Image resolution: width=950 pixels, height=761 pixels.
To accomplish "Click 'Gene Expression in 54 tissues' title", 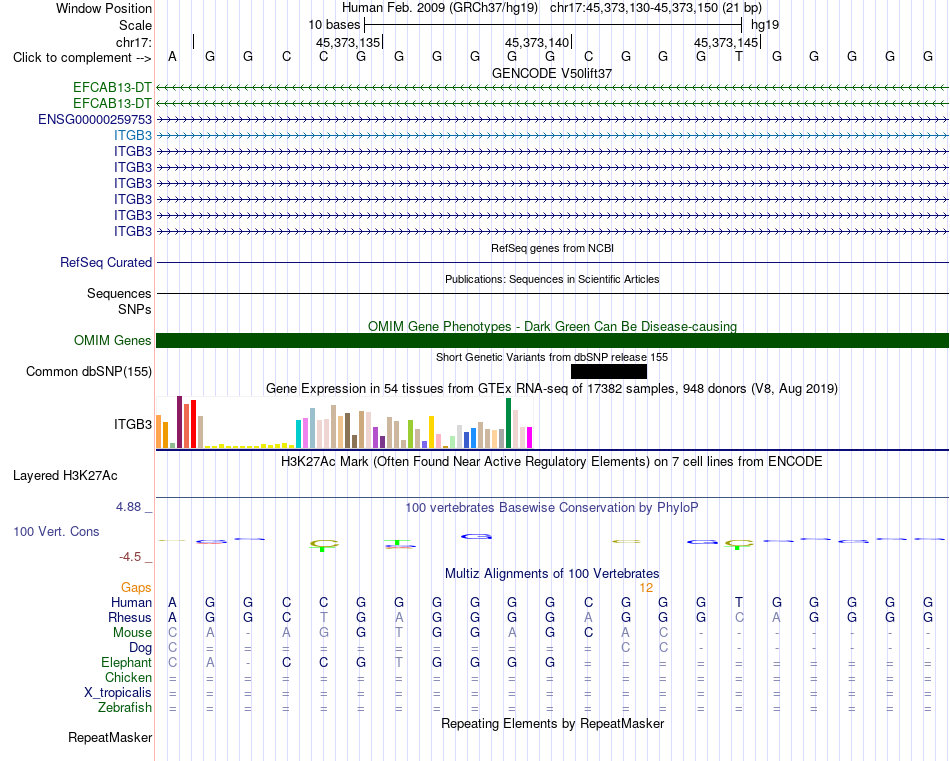I will [552, 388].
